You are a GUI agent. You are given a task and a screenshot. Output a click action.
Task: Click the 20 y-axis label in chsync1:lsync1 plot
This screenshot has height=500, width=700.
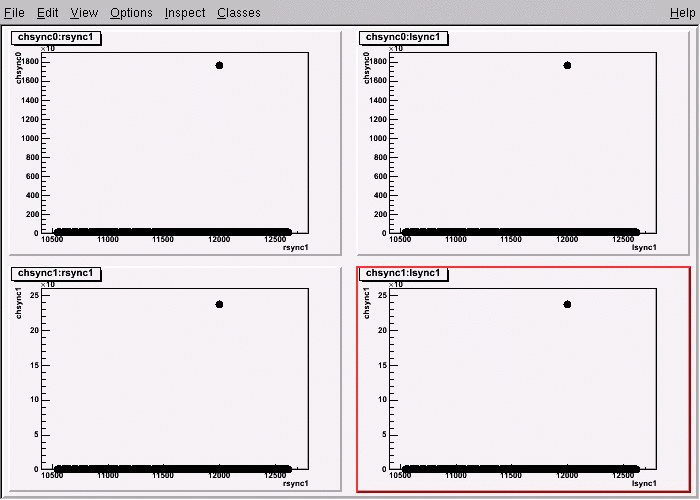pyautogui.click(x=382, y=330)
